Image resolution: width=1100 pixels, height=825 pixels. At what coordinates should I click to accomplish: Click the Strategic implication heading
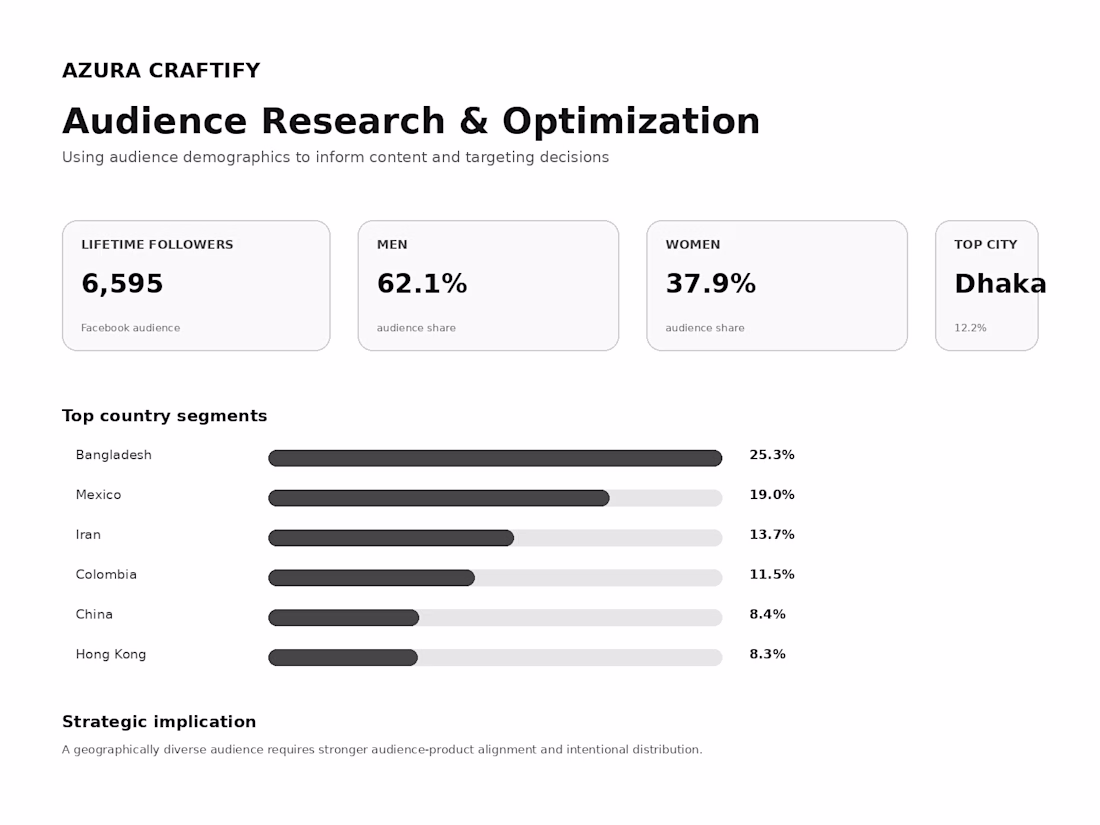pyautogui.click(x=159, y=721)
